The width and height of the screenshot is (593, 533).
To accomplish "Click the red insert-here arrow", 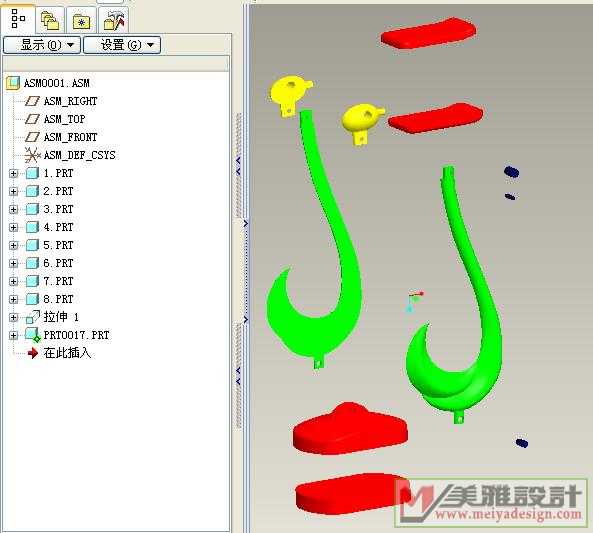I will click(x=33, y=353).
